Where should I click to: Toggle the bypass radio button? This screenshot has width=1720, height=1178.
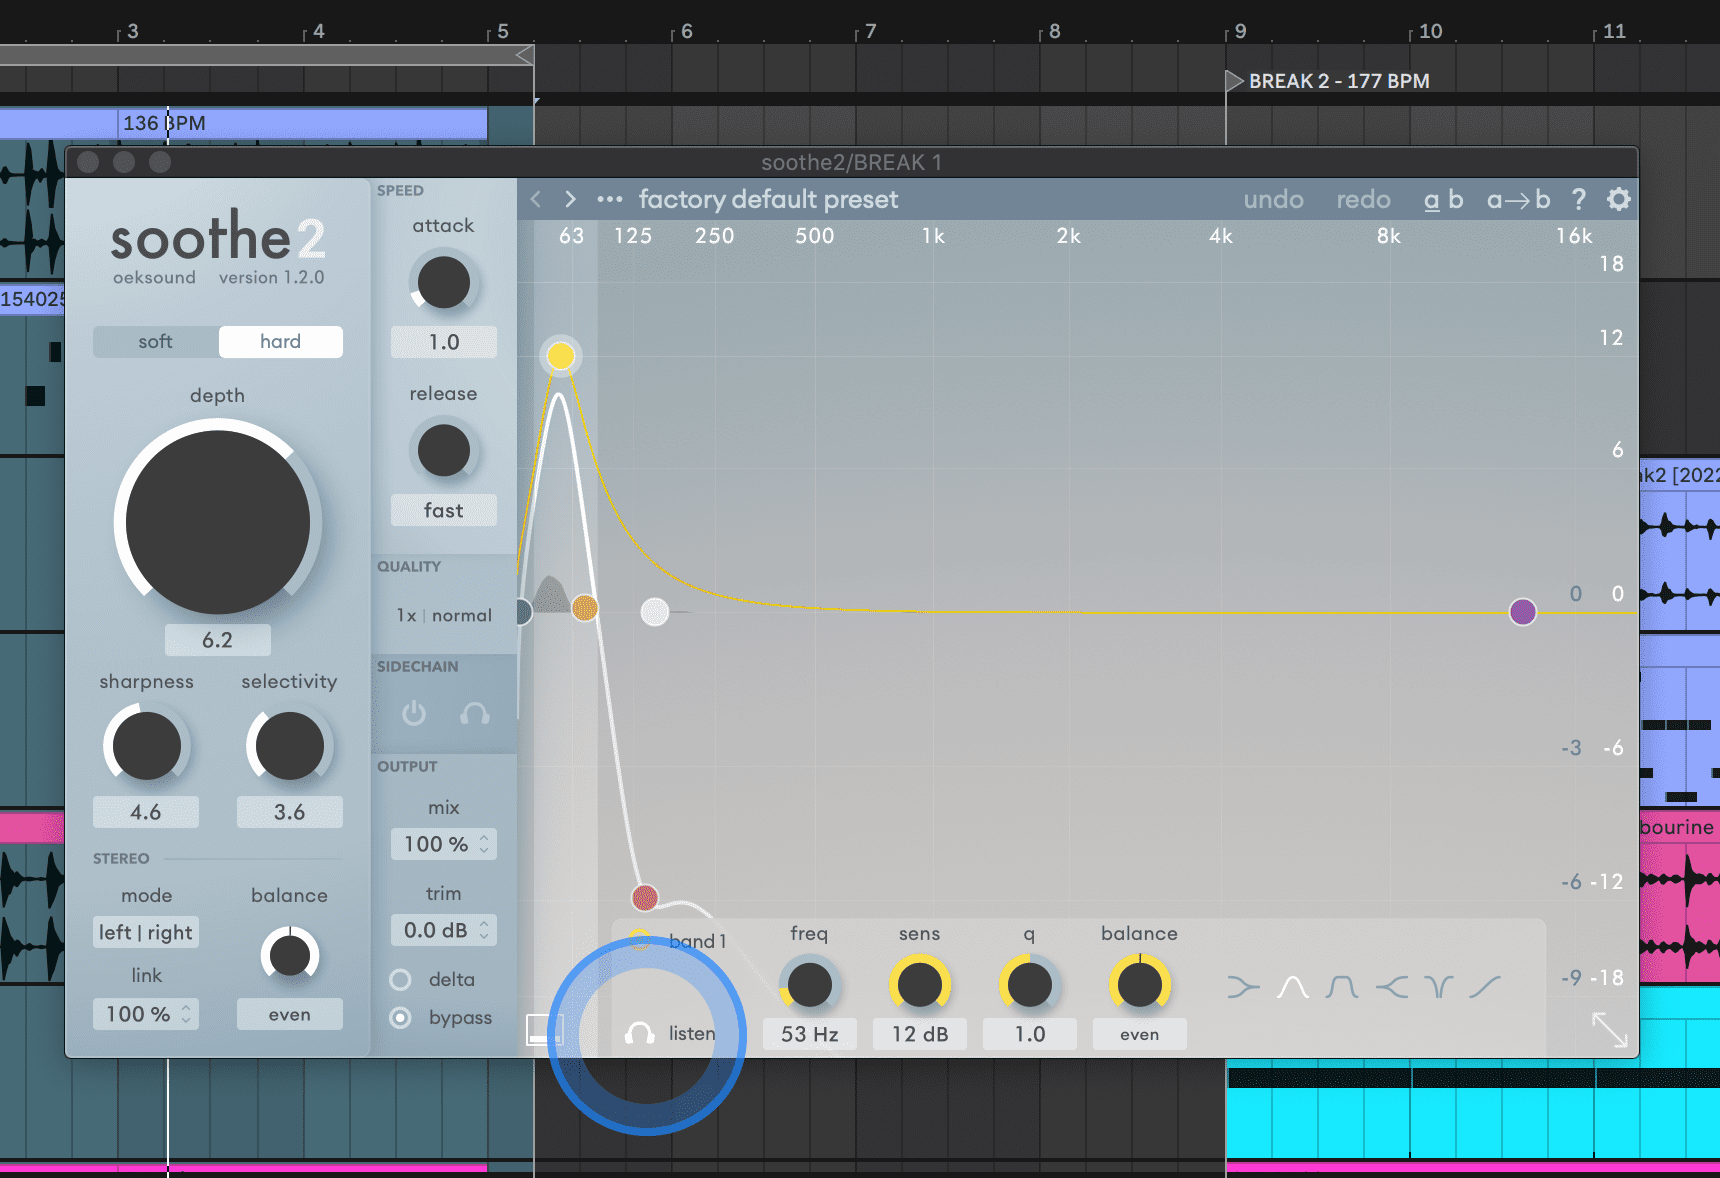point(400,1017)
